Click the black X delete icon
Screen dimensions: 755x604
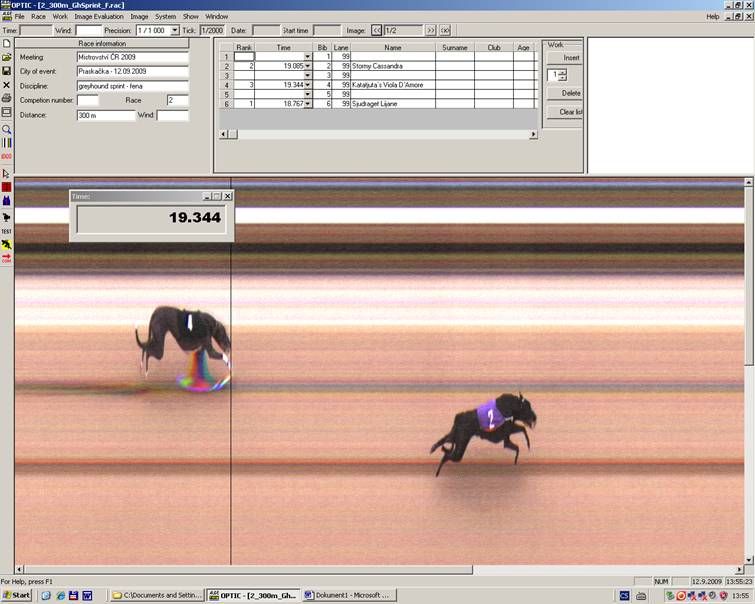[6, 85]
